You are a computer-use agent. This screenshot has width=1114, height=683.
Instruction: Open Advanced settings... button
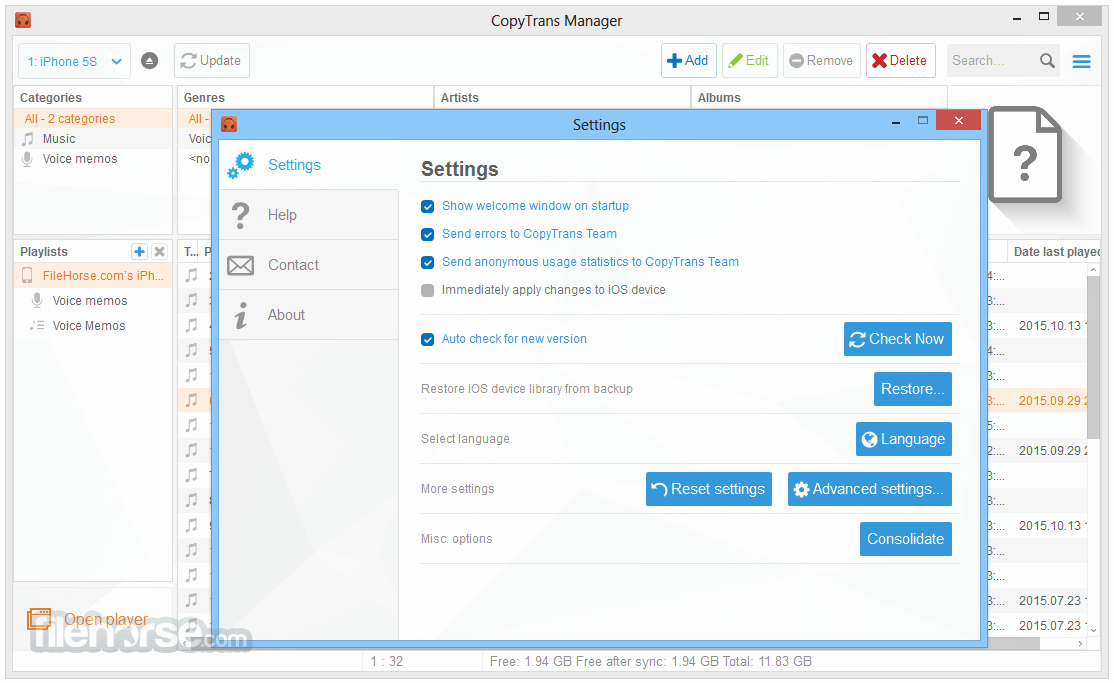(870, 489)
